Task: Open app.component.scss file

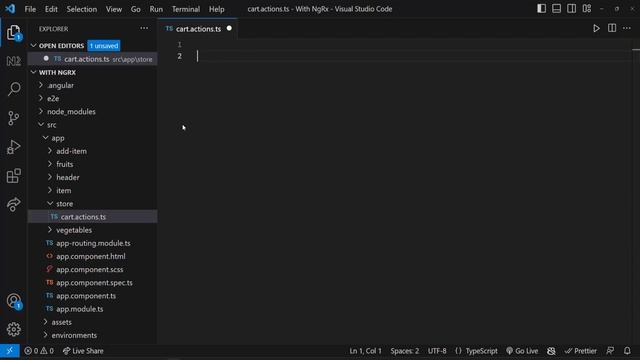Action: click(x=89, y=269)
